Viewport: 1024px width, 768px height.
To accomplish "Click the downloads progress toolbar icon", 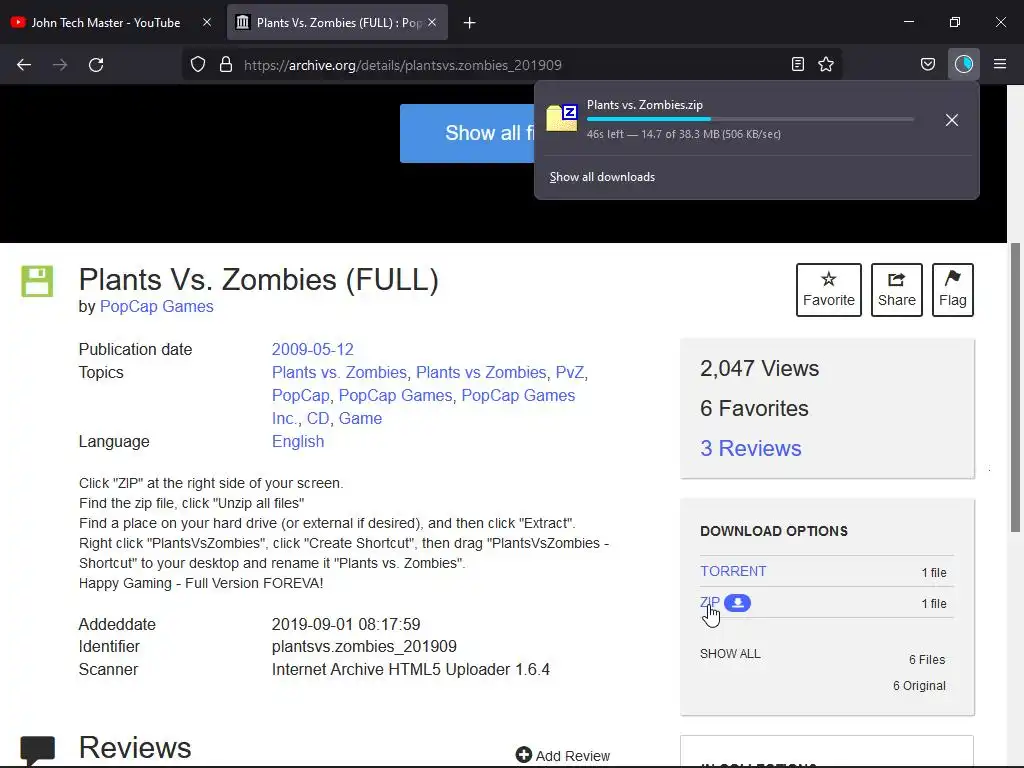I will (x=963, y=64).
